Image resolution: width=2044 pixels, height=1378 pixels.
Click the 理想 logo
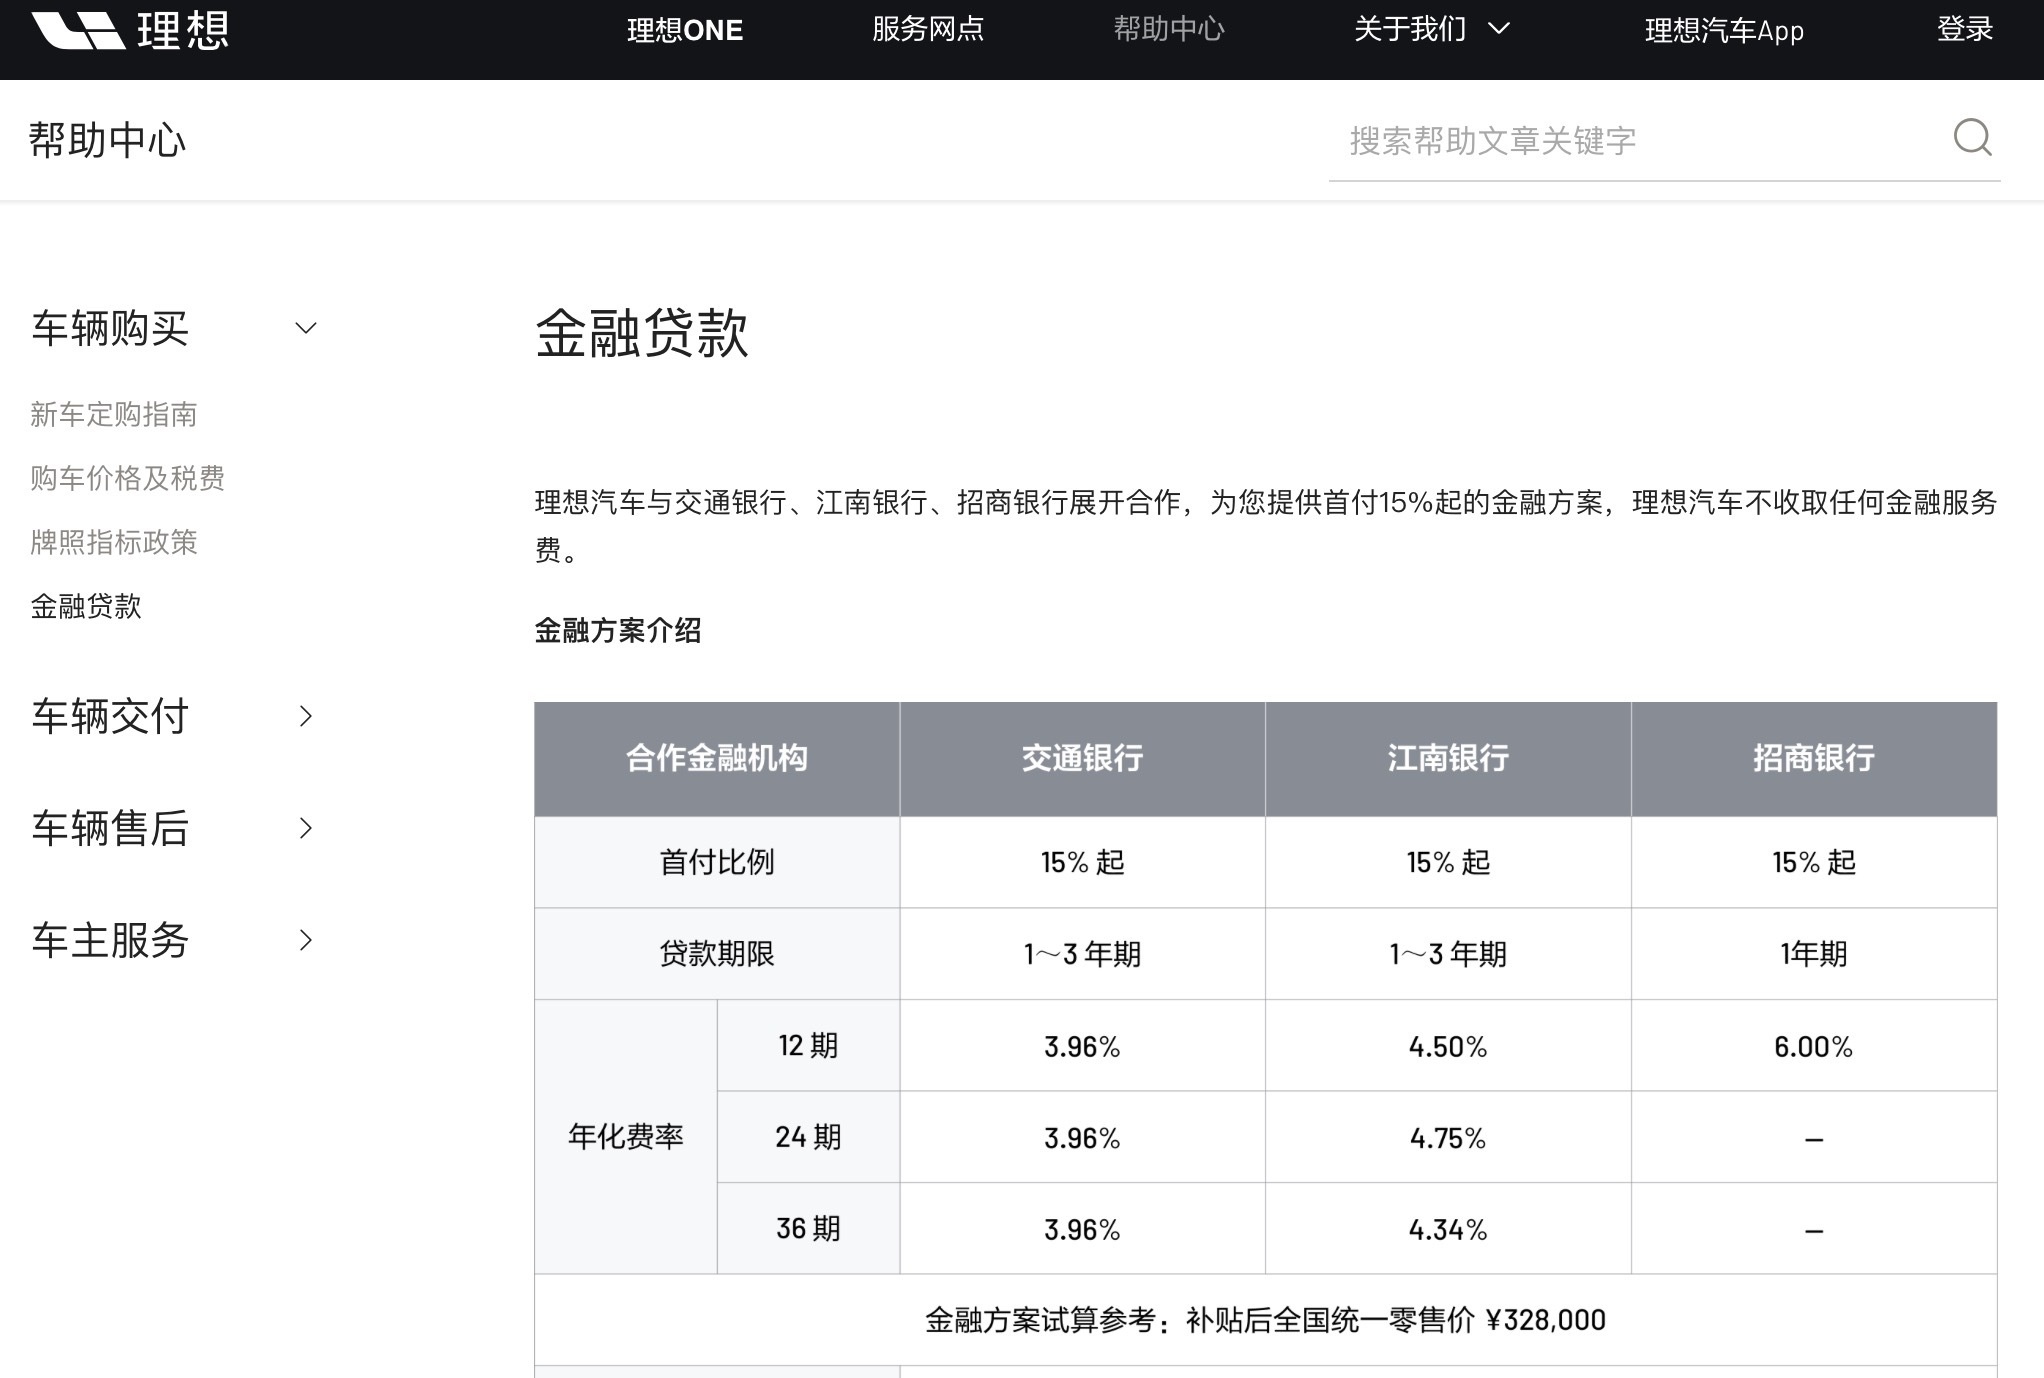click(x=130, y=30)
